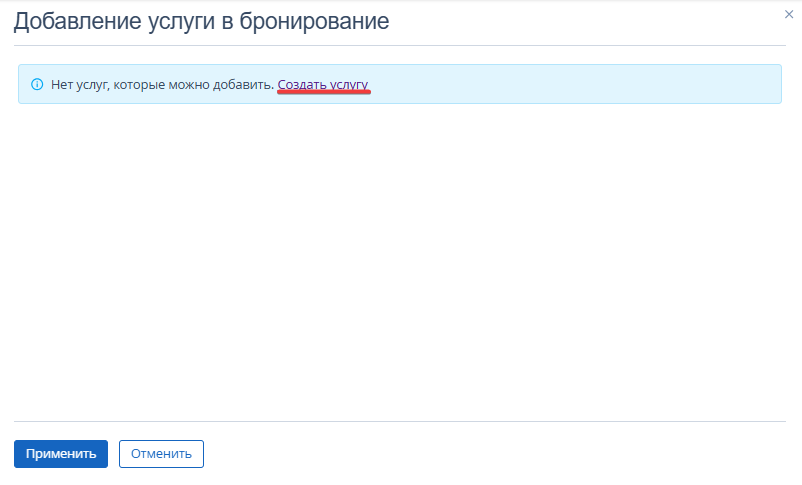Open the "Создать услугу" link

click(x=323, y=85)
